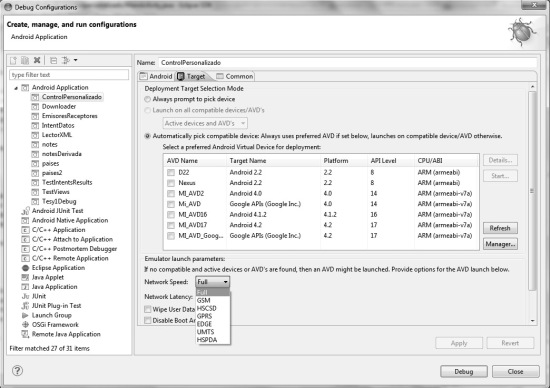The image size is (550, 388).
Task: Select the ControlPersonalizado configuration
Action: (72, 97)
